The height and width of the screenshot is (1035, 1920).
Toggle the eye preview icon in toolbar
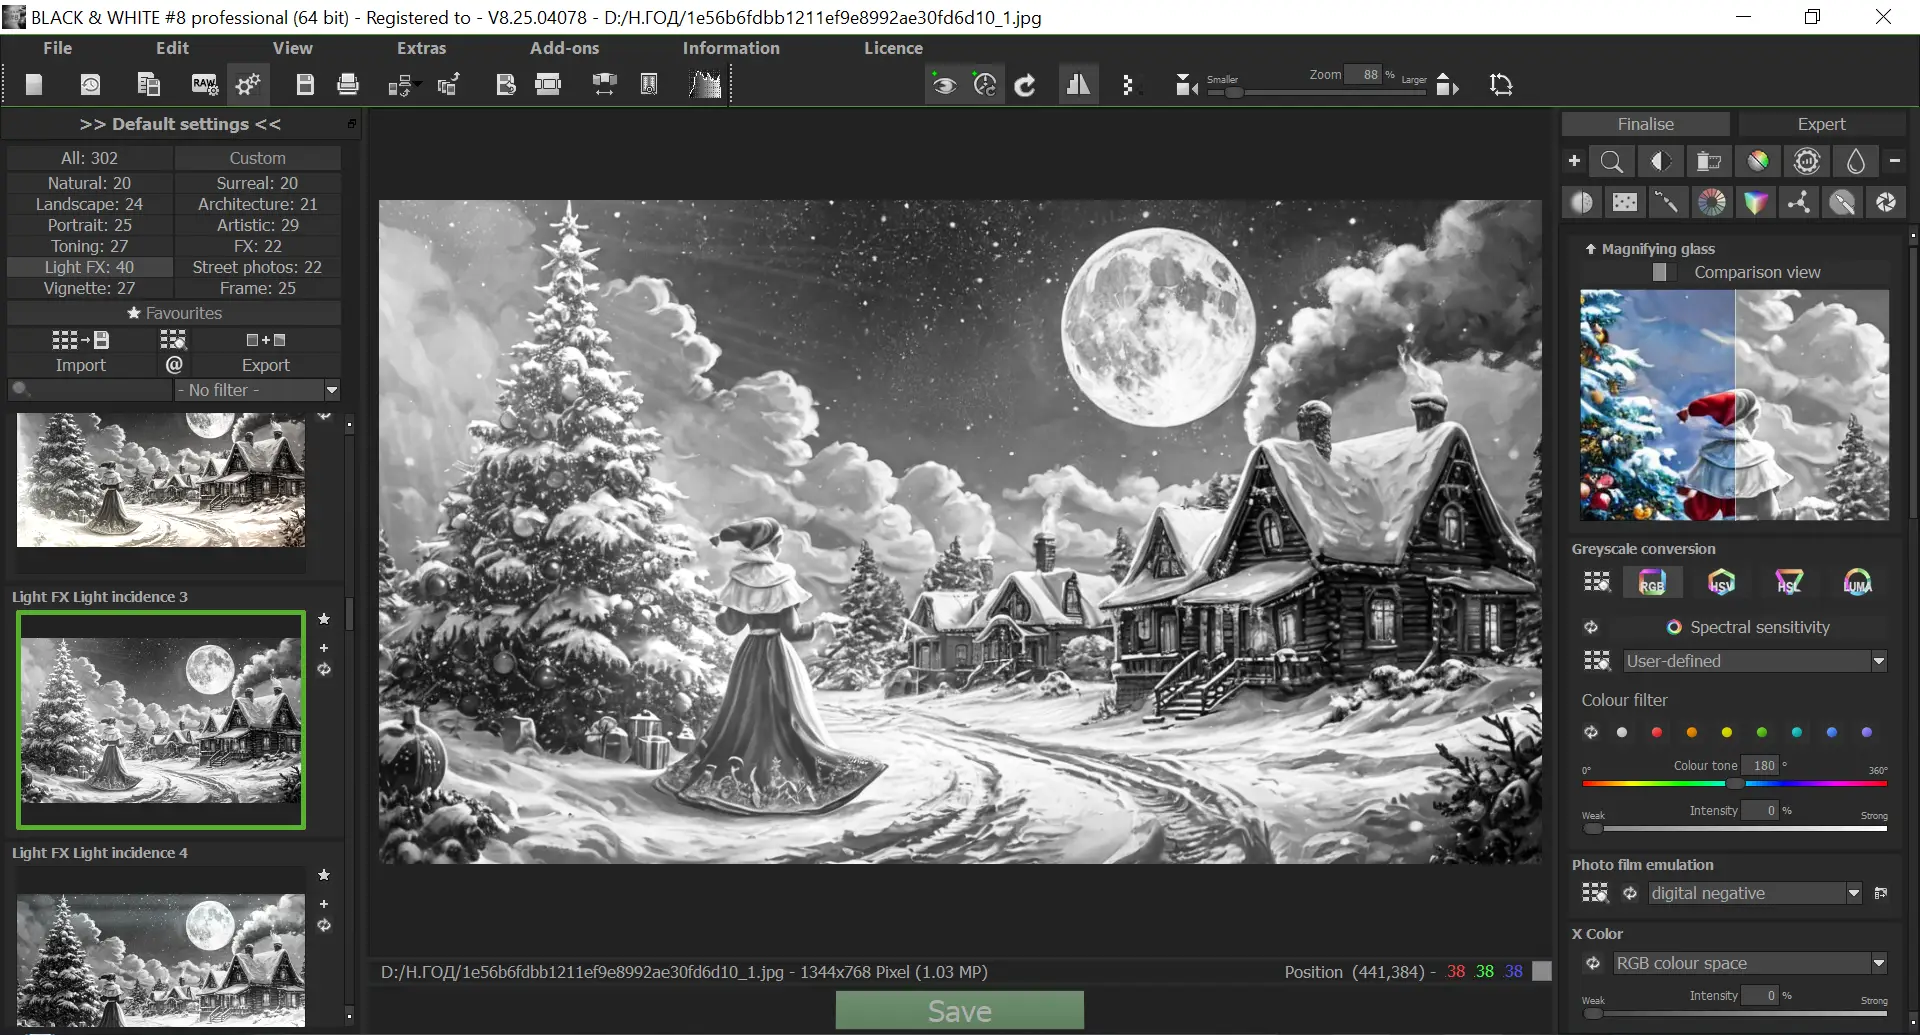pyautogui.click(x=944, y=85)
